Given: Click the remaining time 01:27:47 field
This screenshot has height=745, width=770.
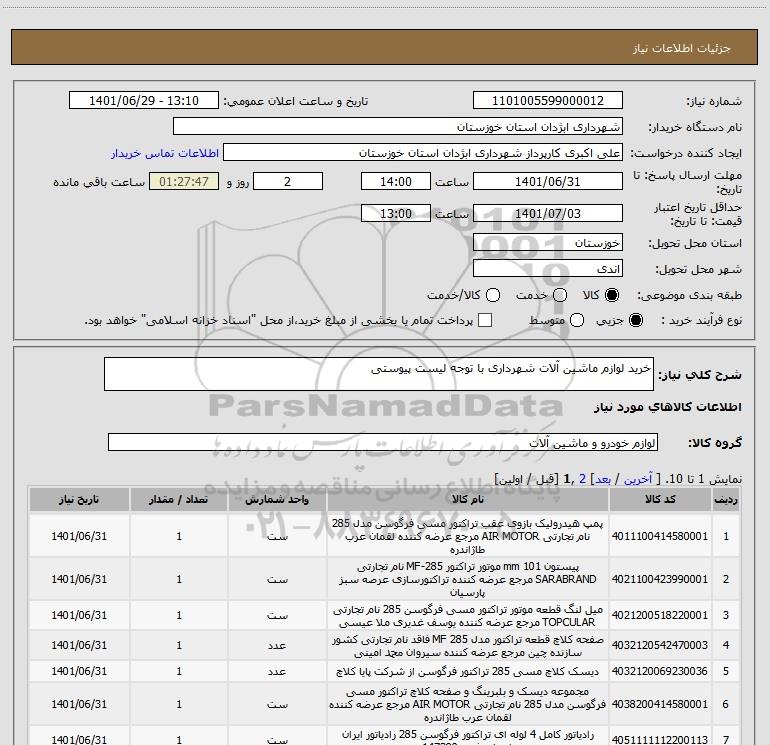Looking at the screenshot, I should (x=184, y=181).
